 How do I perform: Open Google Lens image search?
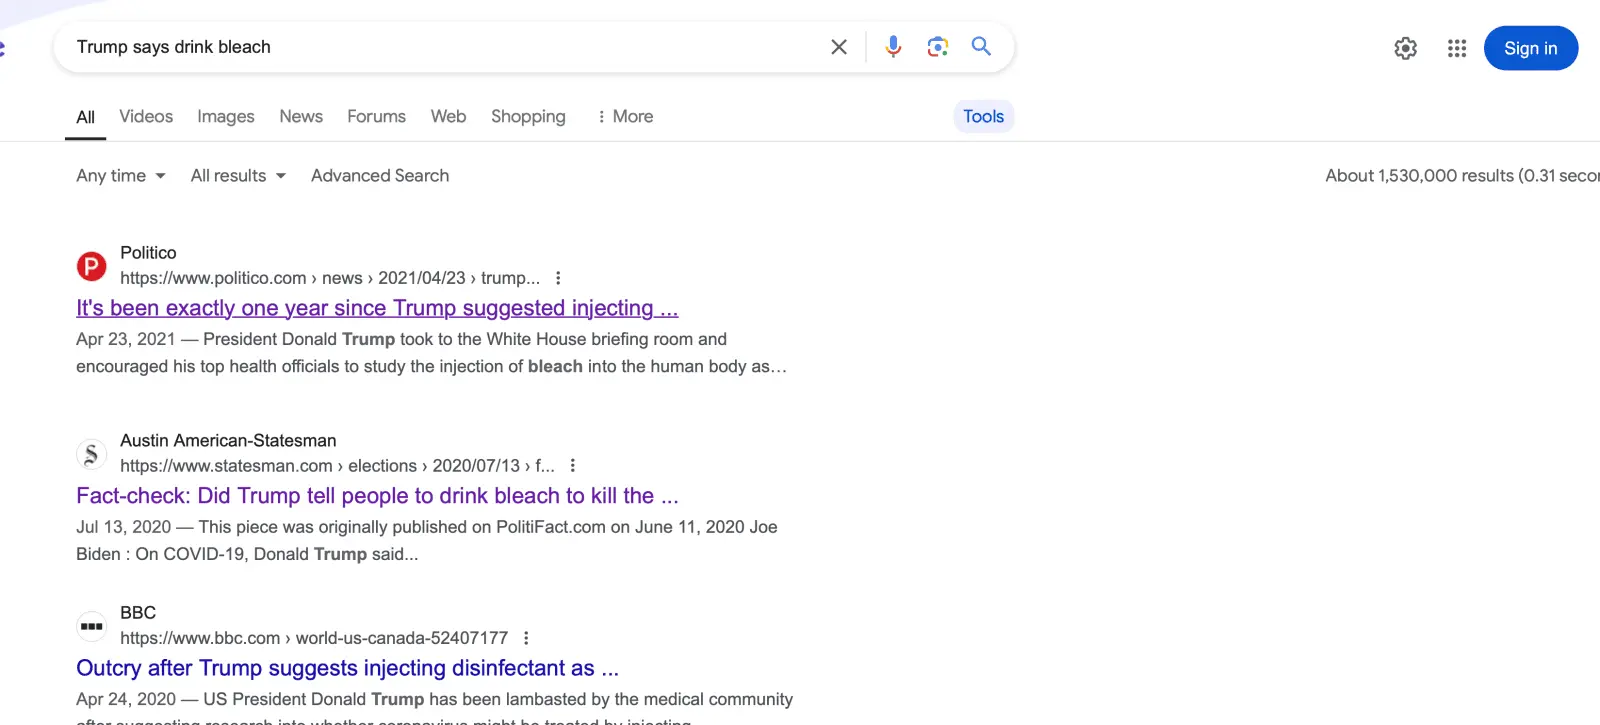[x=937, y=47]
